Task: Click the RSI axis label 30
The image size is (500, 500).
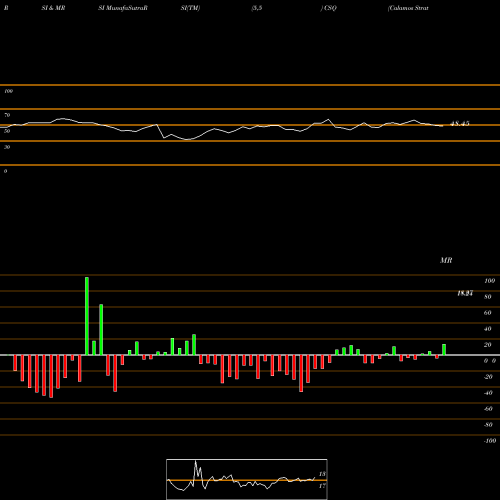Action: pos(7,147)
